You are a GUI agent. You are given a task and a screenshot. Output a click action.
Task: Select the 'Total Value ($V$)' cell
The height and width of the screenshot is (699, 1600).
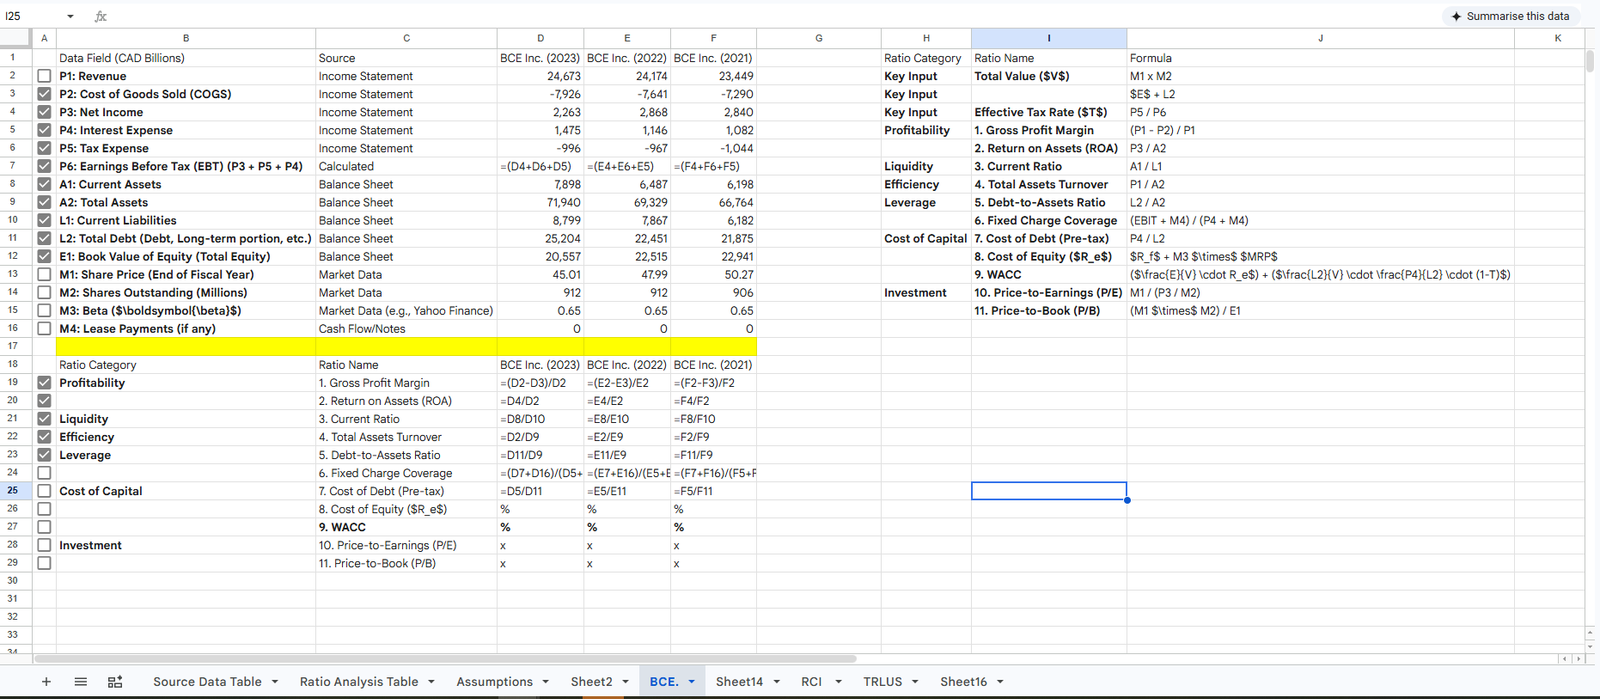pyautogui.click(x=1049, y=76)
